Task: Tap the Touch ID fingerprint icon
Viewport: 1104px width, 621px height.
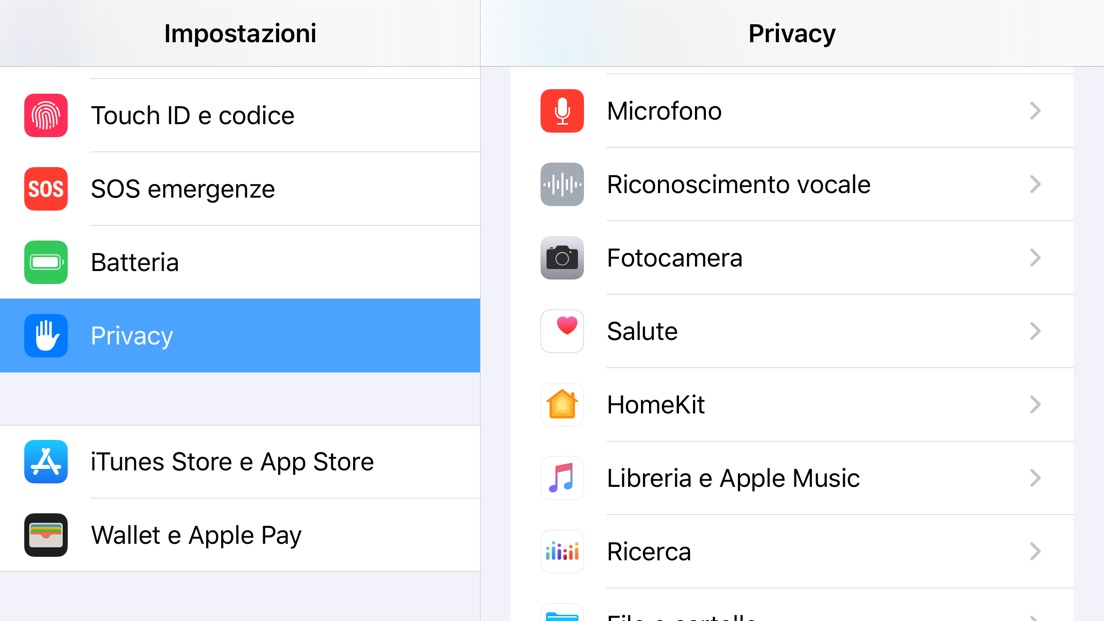Action: (46, 115)
